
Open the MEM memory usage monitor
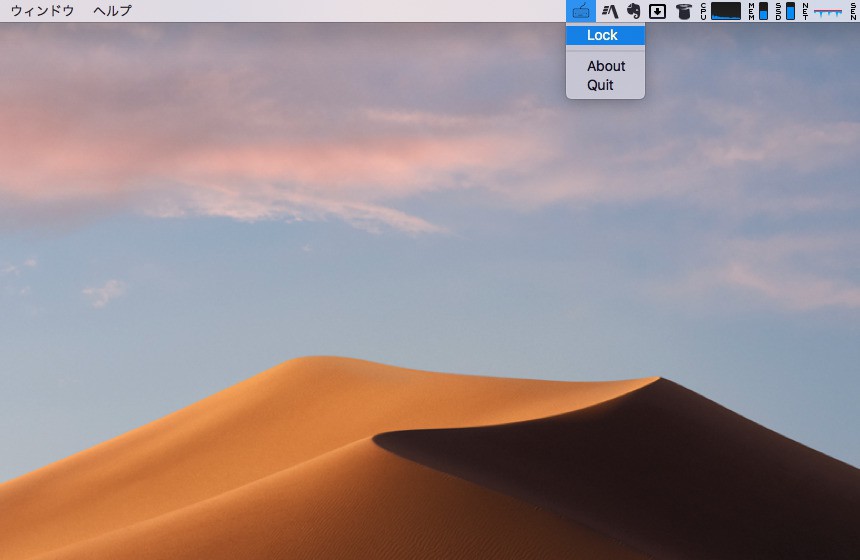pyautogui.click(x=758, y=11)
